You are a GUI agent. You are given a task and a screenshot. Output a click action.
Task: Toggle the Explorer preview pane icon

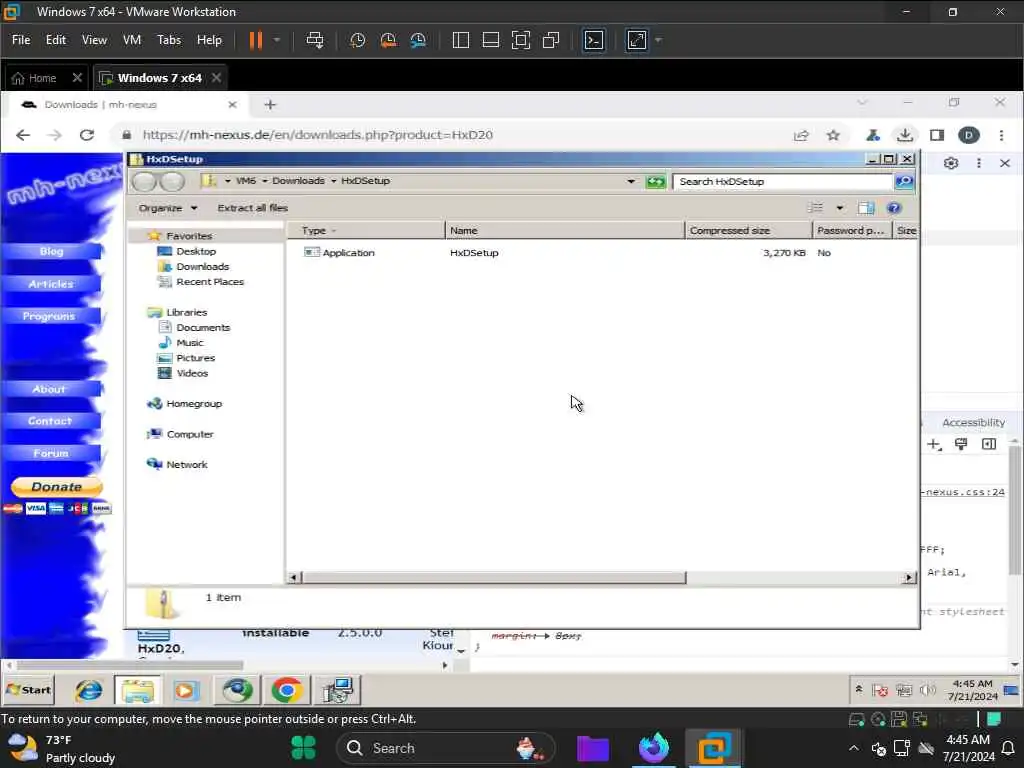tap(866, 208)
